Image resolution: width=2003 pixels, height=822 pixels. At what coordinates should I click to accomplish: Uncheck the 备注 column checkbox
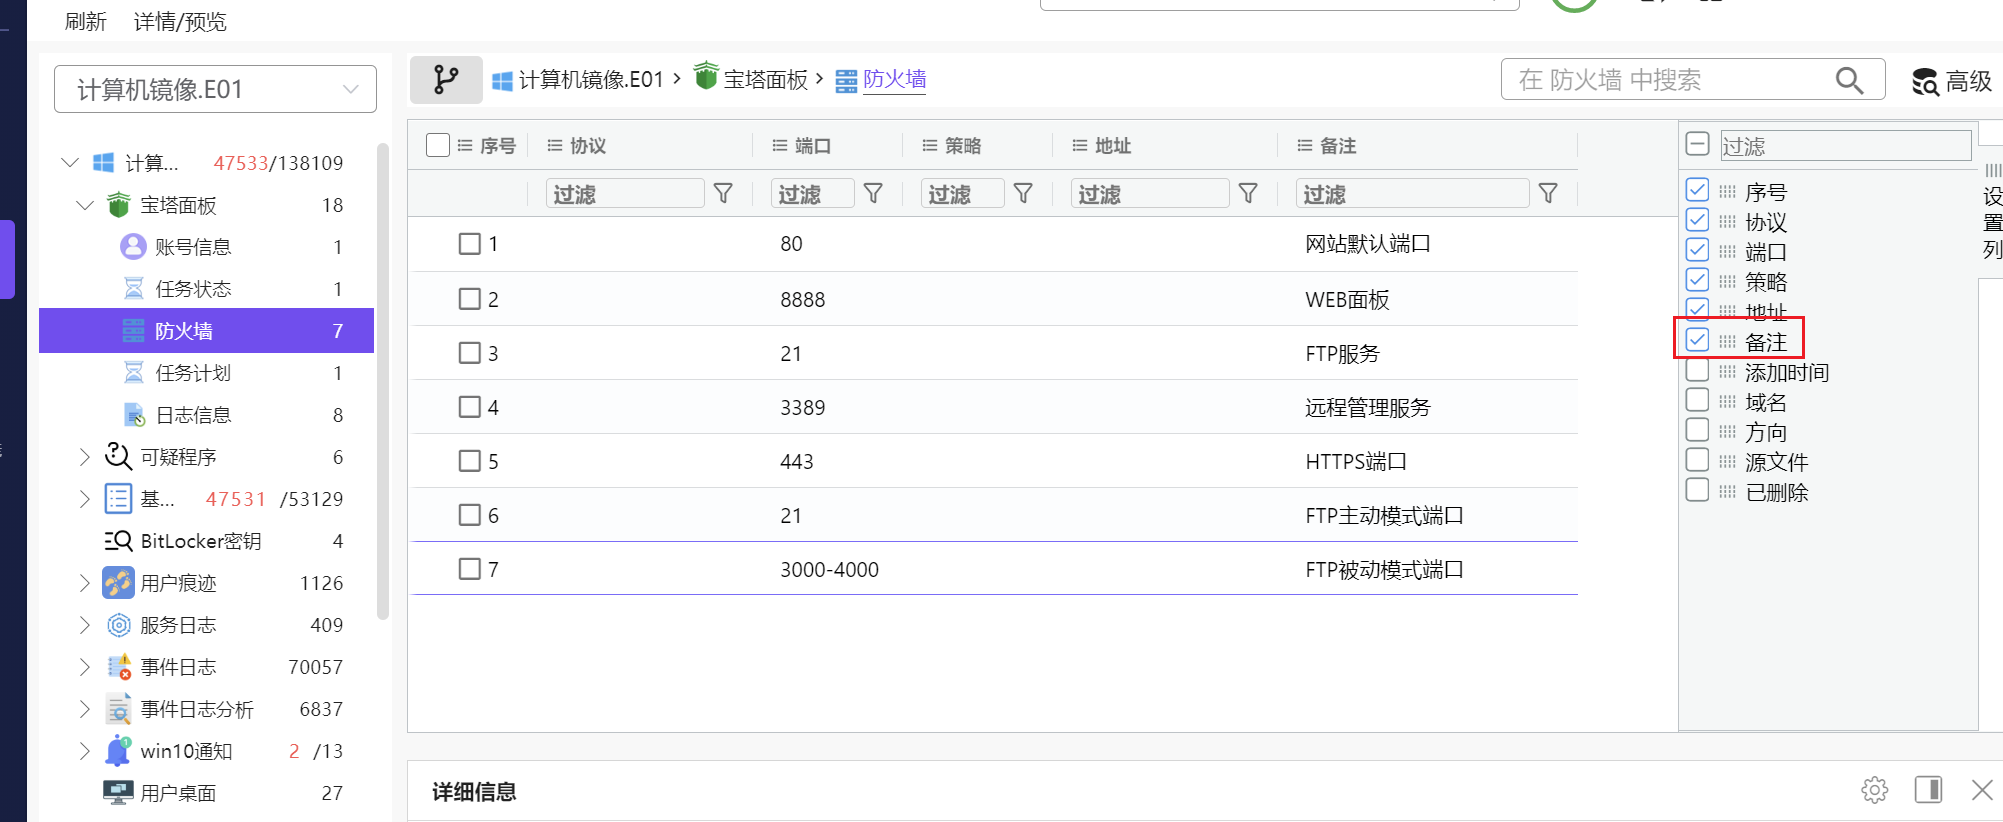[1697, 340]
